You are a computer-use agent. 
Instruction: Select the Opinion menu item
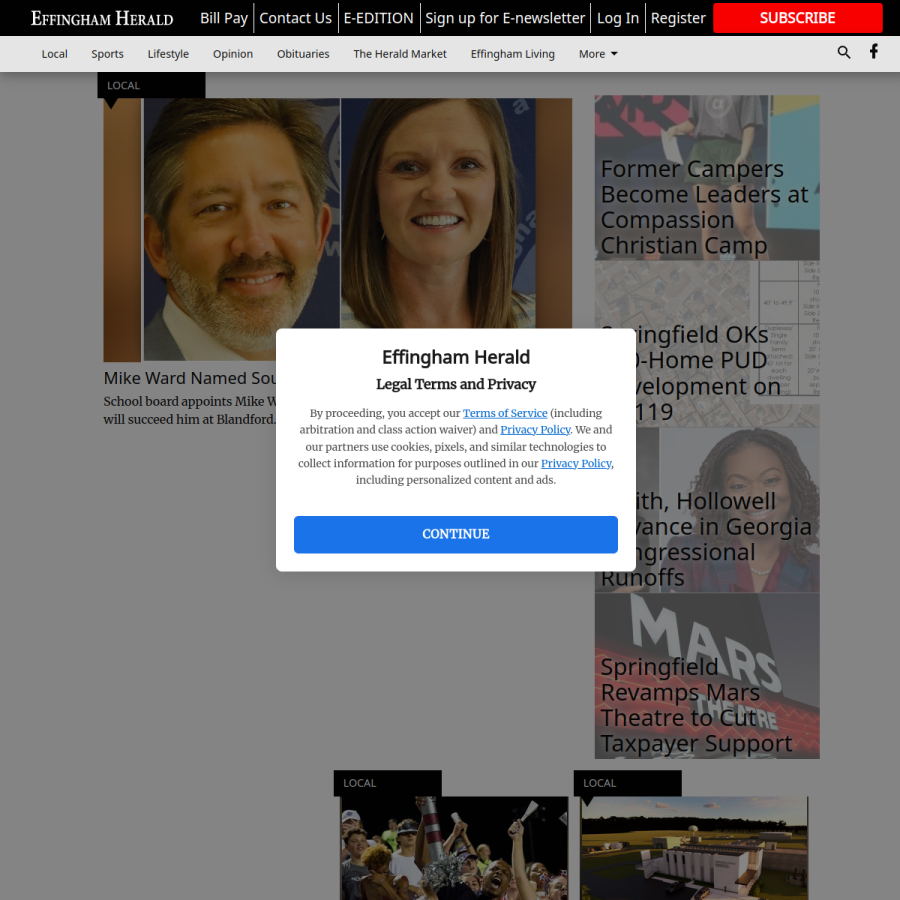tap(233, 54)
